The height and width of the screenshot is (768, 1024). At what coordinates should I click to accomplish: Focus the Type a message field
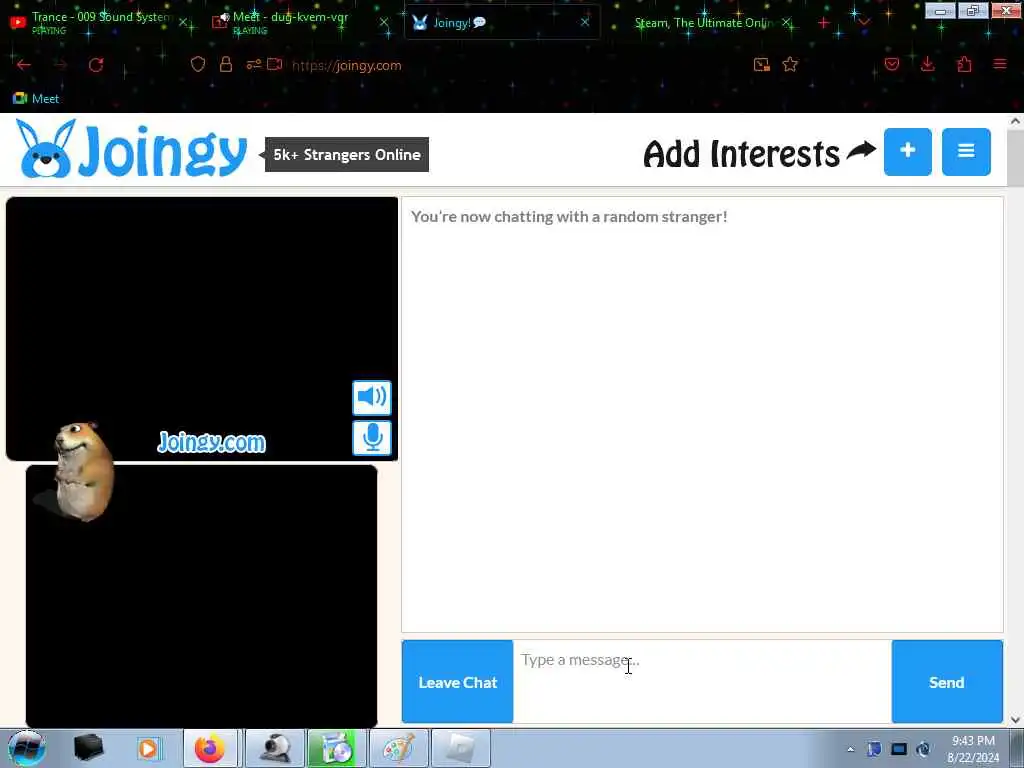click(x=702, y=682)
